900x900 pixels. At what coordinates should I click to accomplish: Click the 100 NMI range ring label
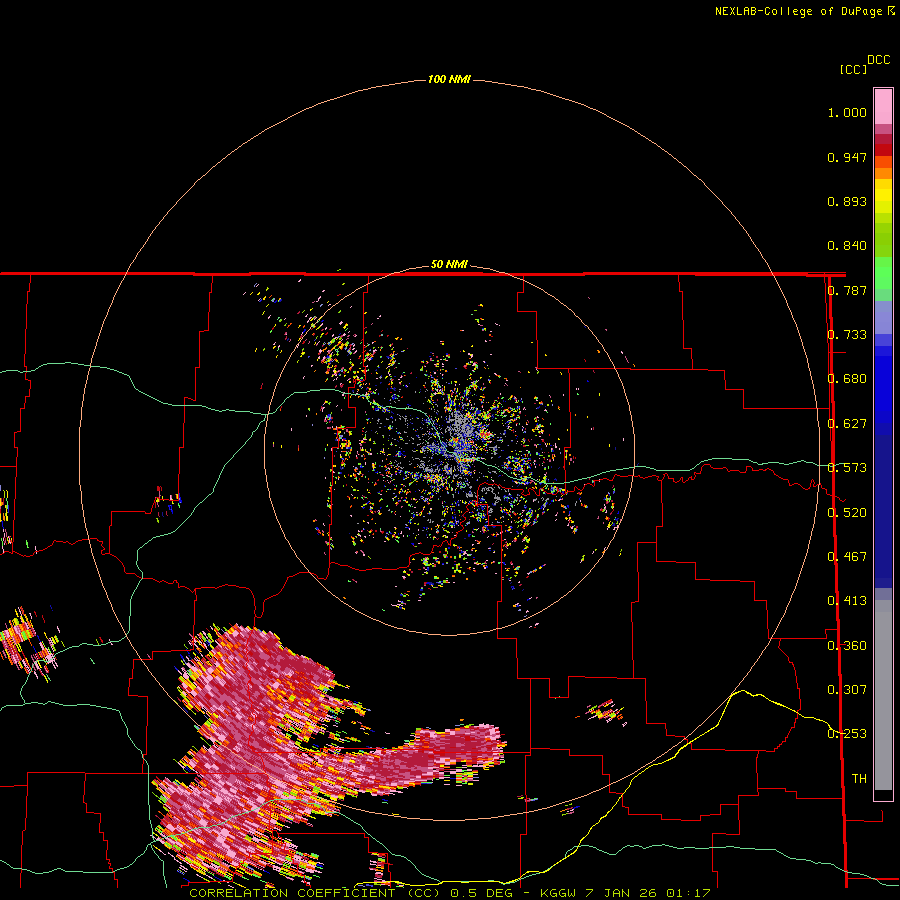pos(449,79)
